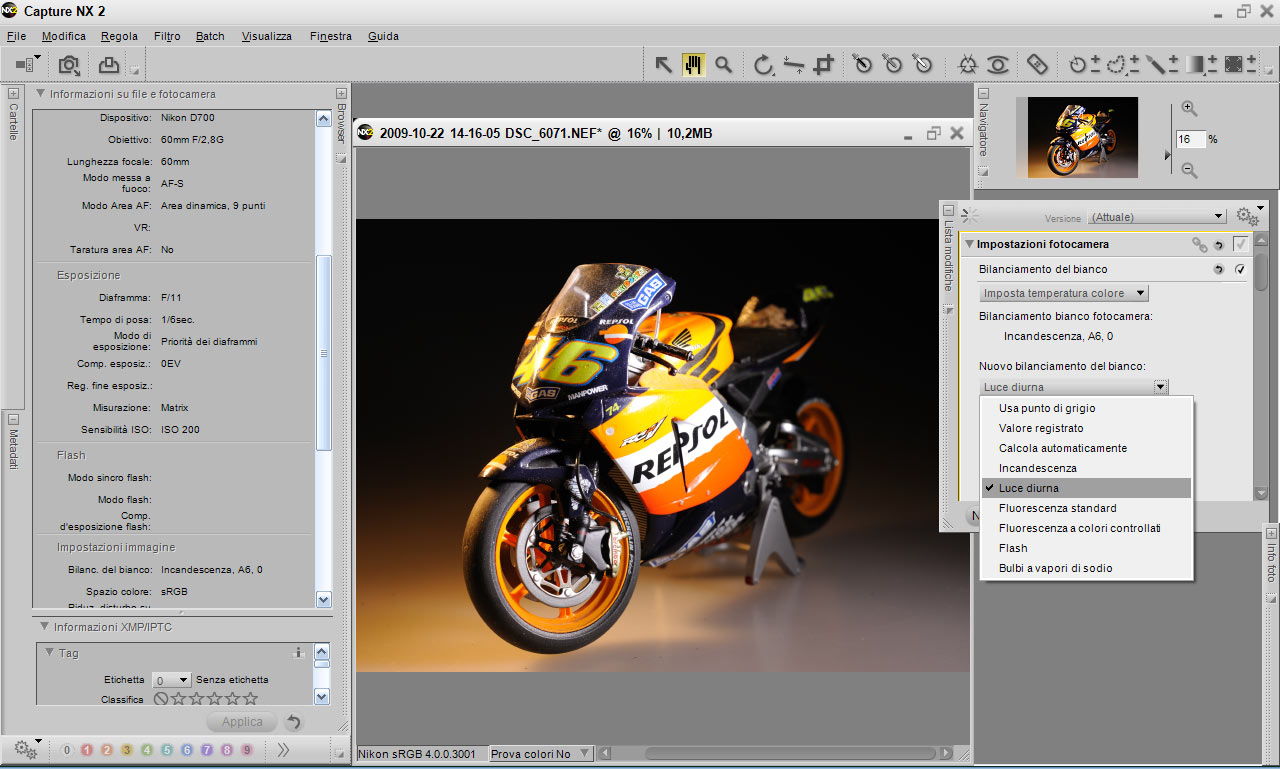This screenshot has height=769, width=1280.
Task: Select the Hand pan tool
Action: pos(693,65)
